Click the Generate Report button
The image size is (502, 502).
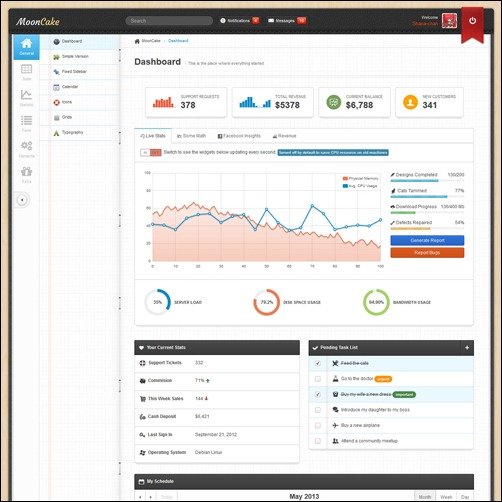[427, 240]
